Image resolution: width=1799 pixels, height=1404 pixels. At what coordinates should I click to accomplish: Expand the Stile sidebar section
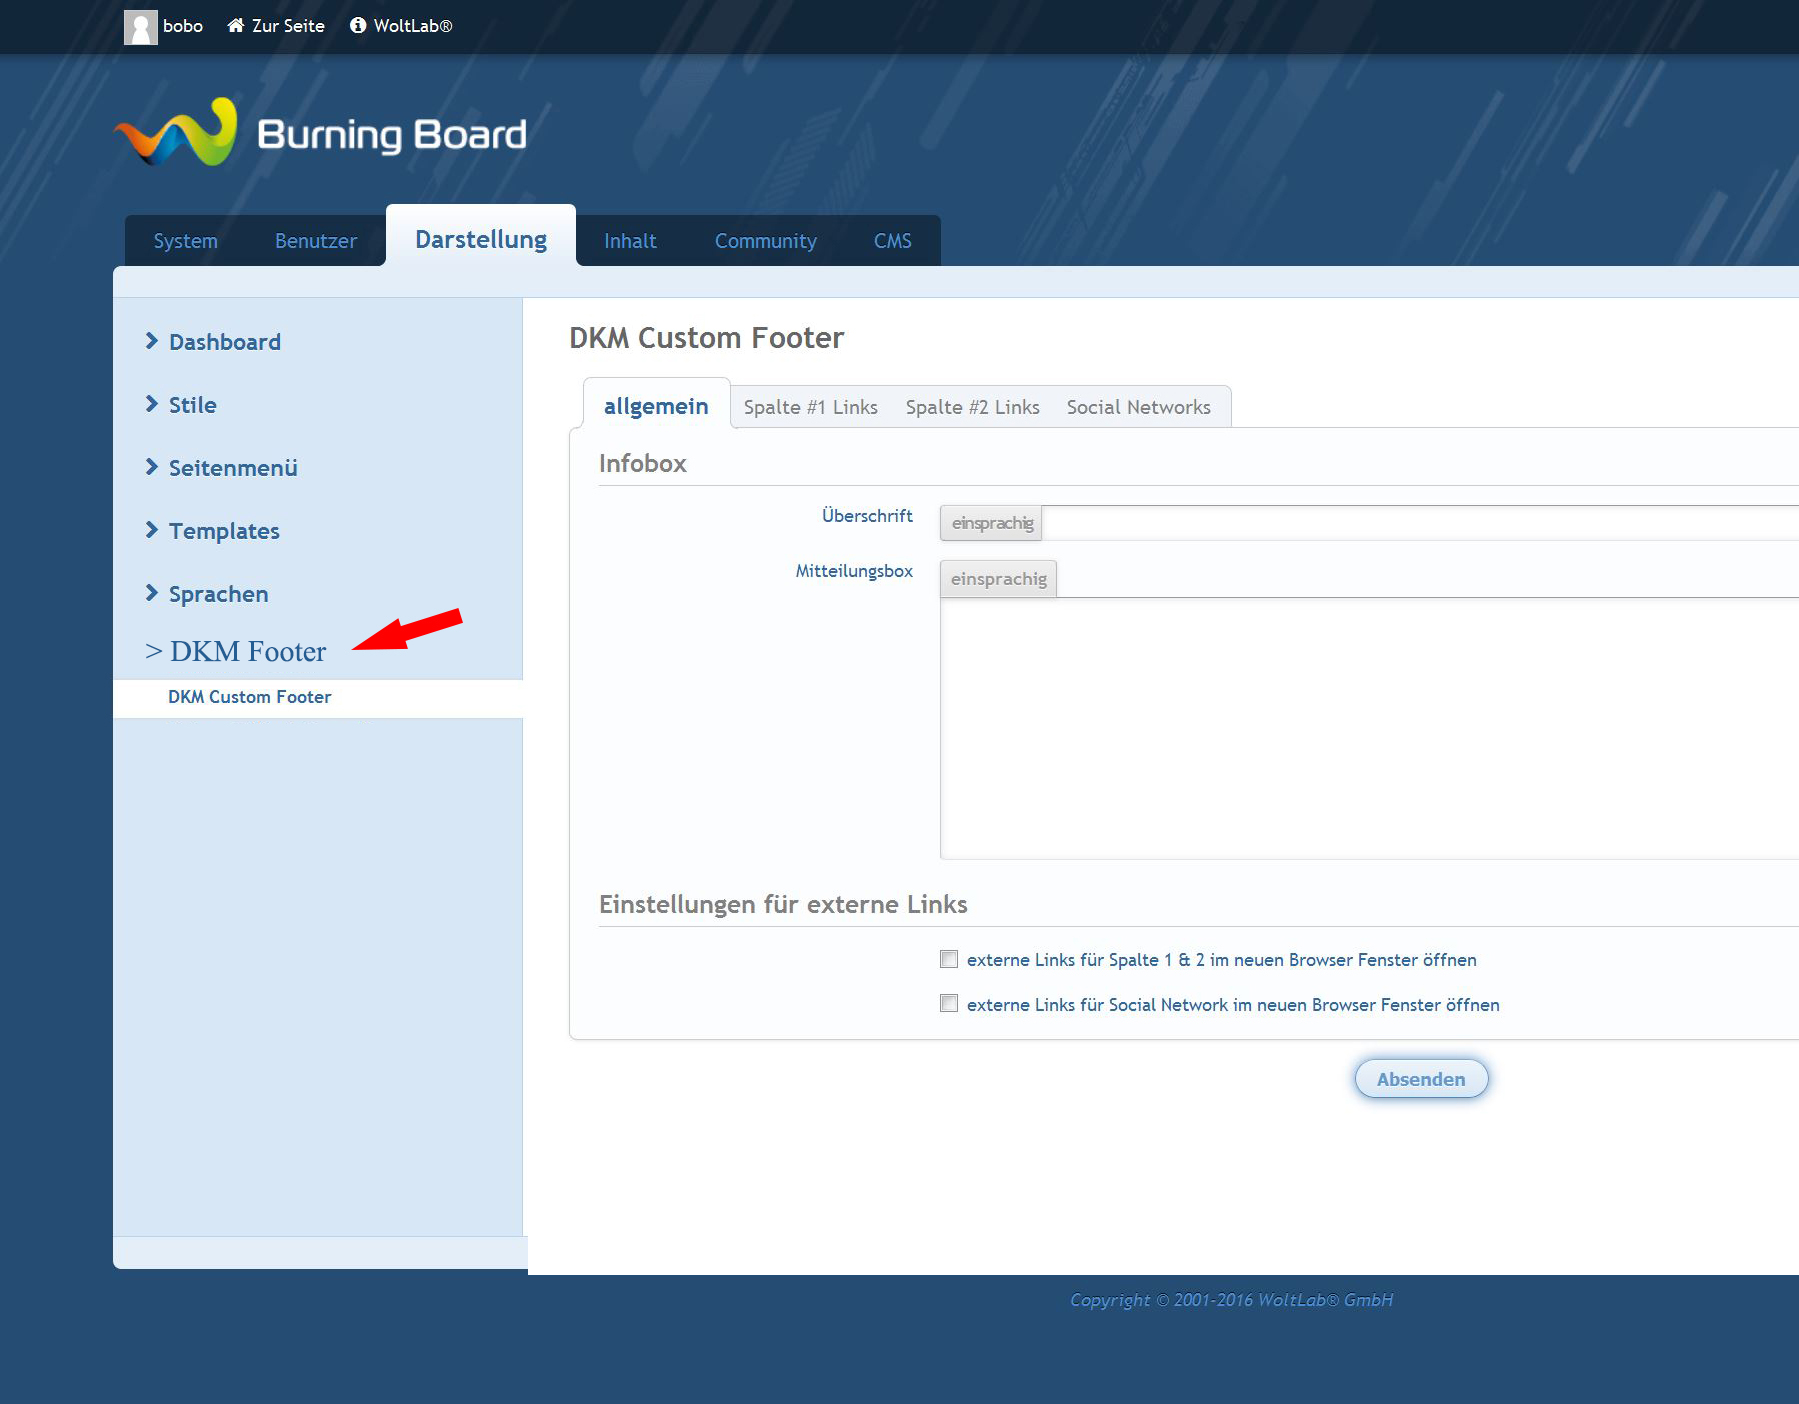click(192, 405)
